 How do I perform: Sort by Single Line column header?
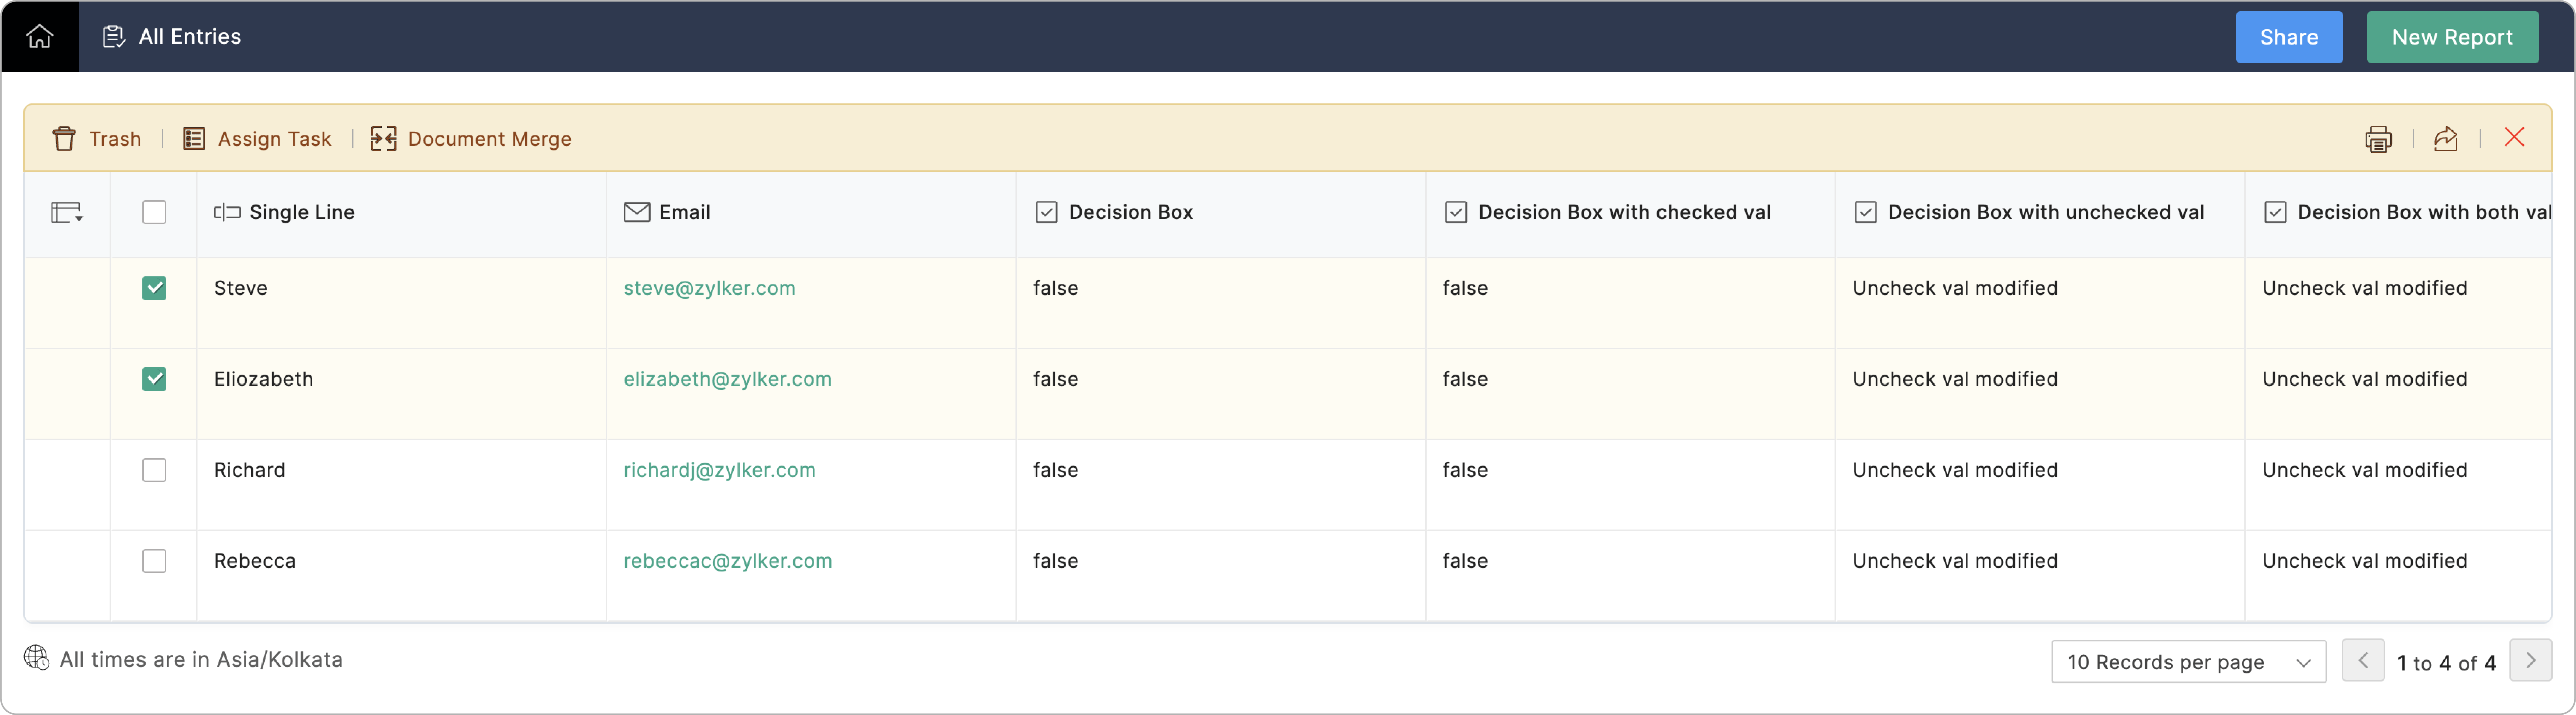click(302, 212)
